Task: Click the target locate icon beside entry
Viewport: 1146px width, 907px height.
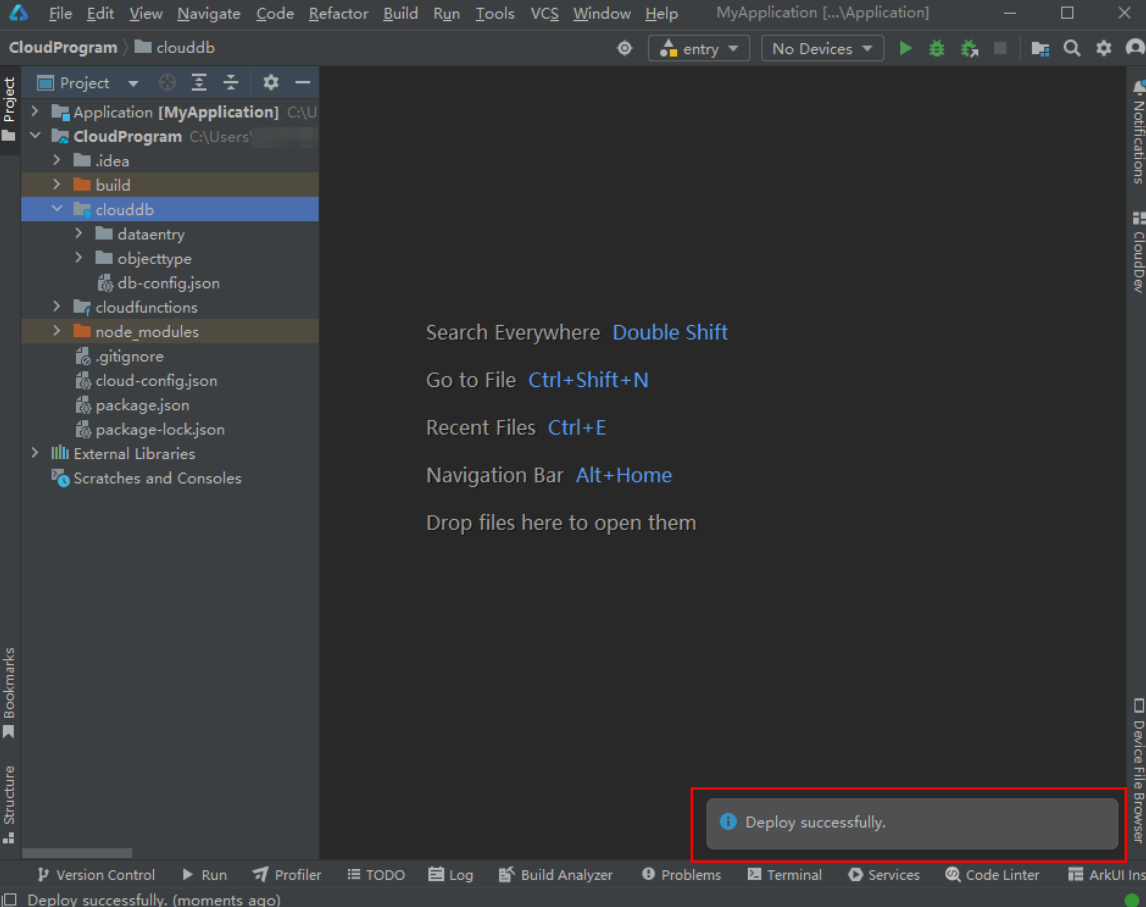Action: pos(624,48)
